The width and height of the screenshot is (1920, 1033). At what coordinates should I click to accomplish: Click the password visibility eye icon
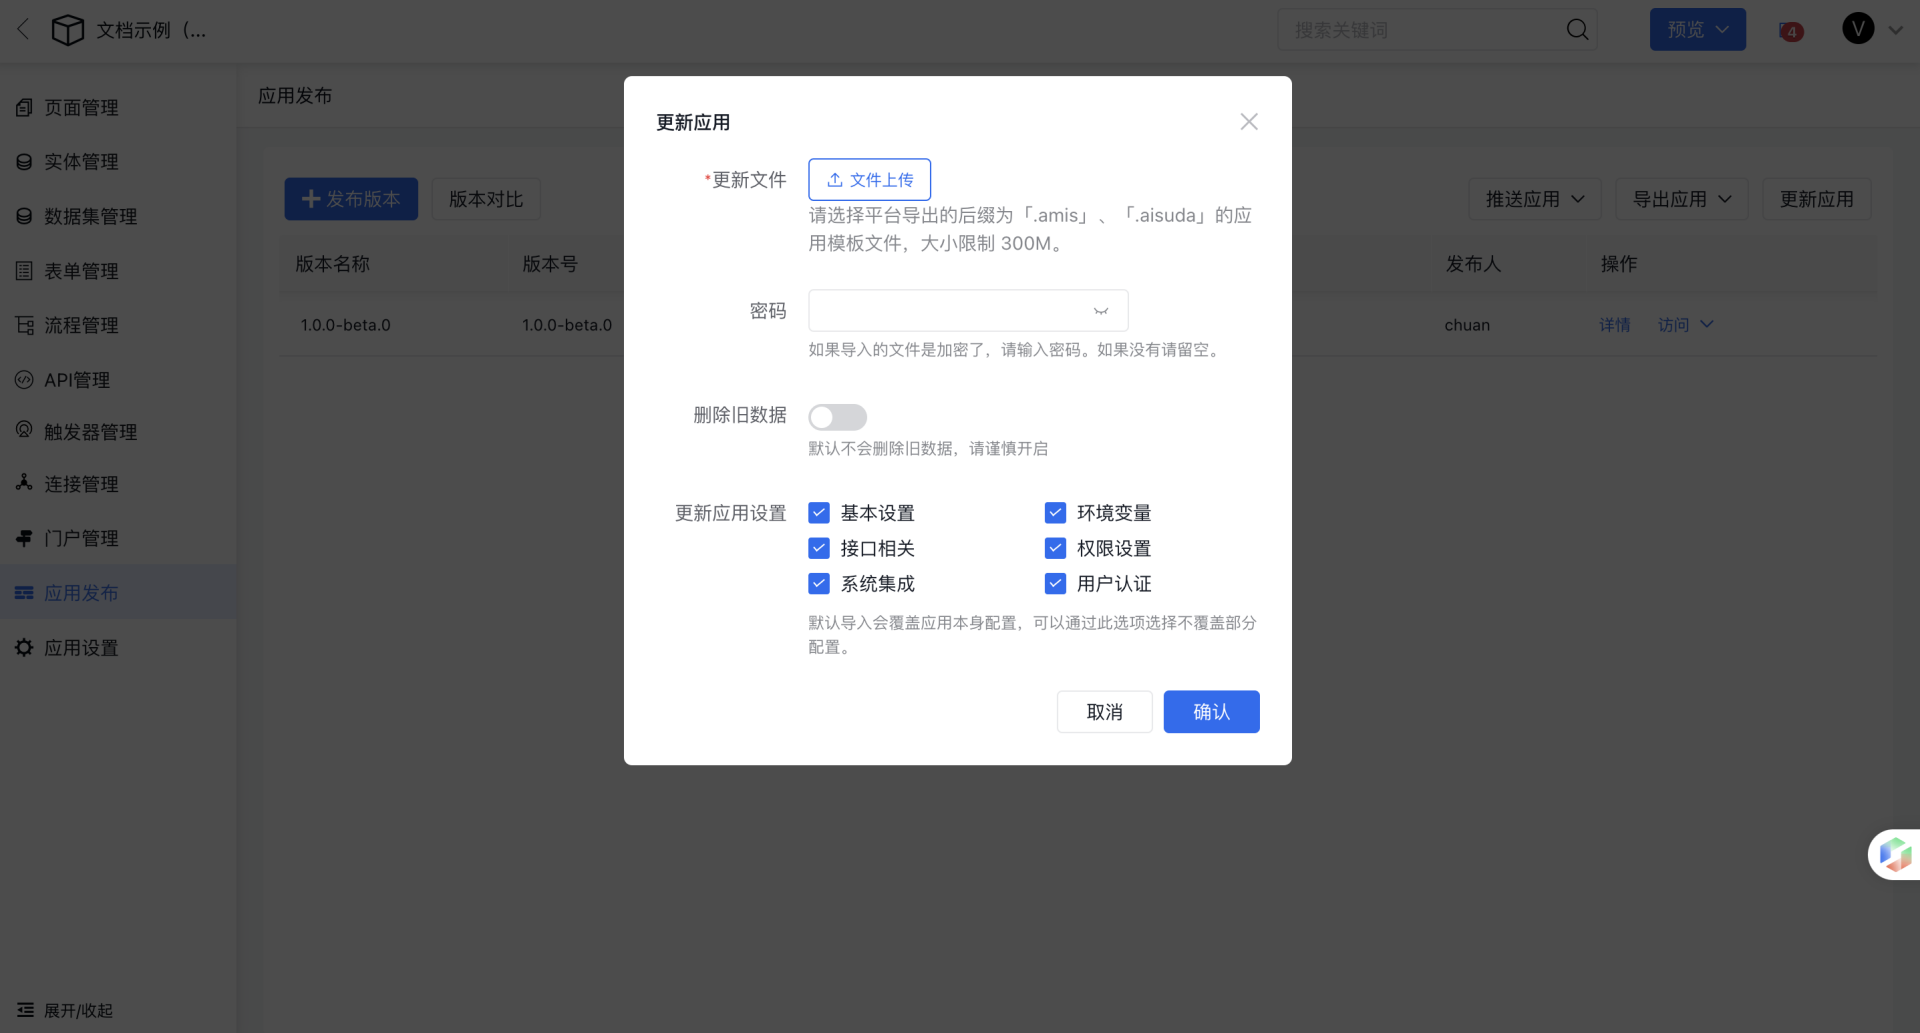pyautogui.click(x=1100, y=311)
